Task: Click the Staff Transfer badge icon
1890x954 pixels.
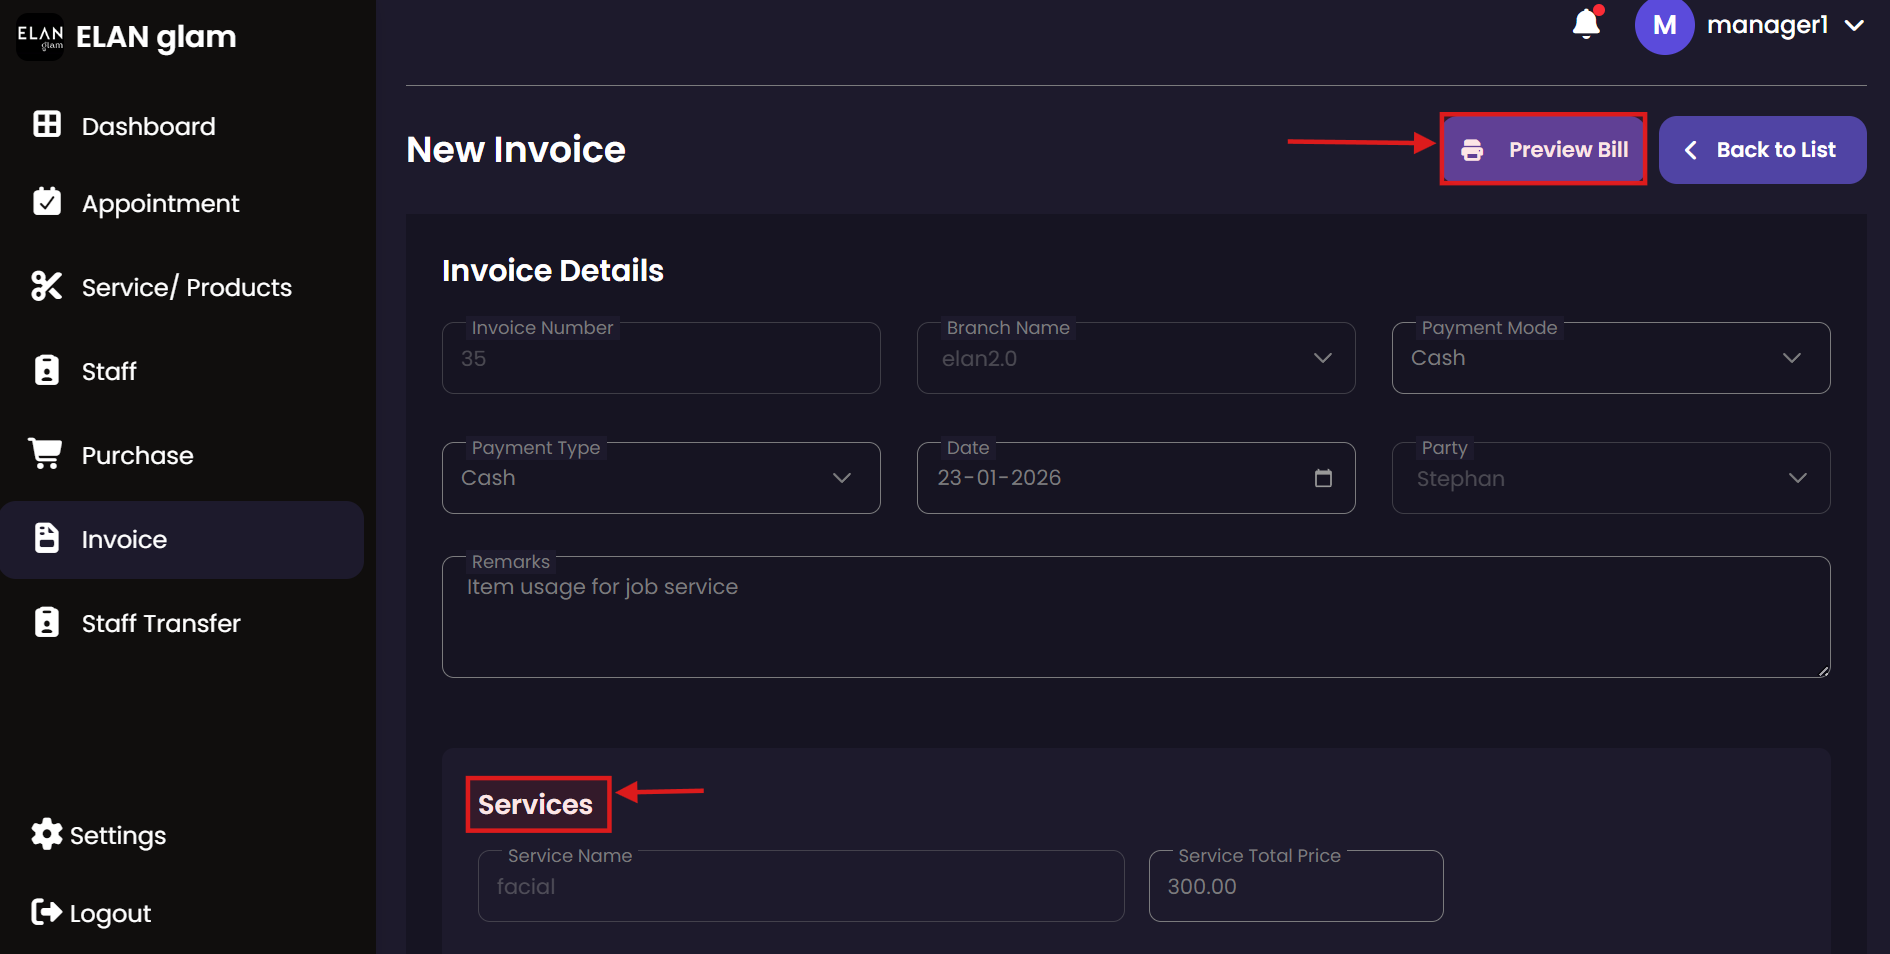Action: coord(47,622)
